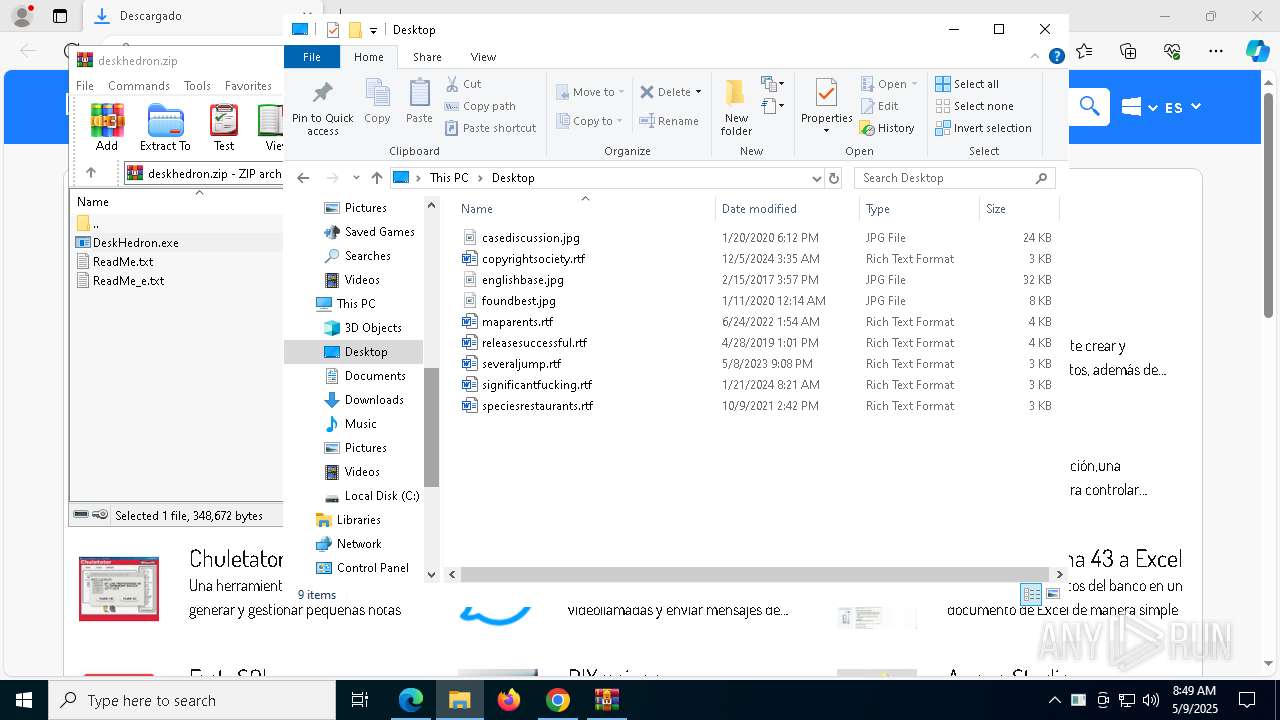Open the Delete dropdown arrow
The height and width of the screenshot is (720, 1280).
(x=698, y=92)
